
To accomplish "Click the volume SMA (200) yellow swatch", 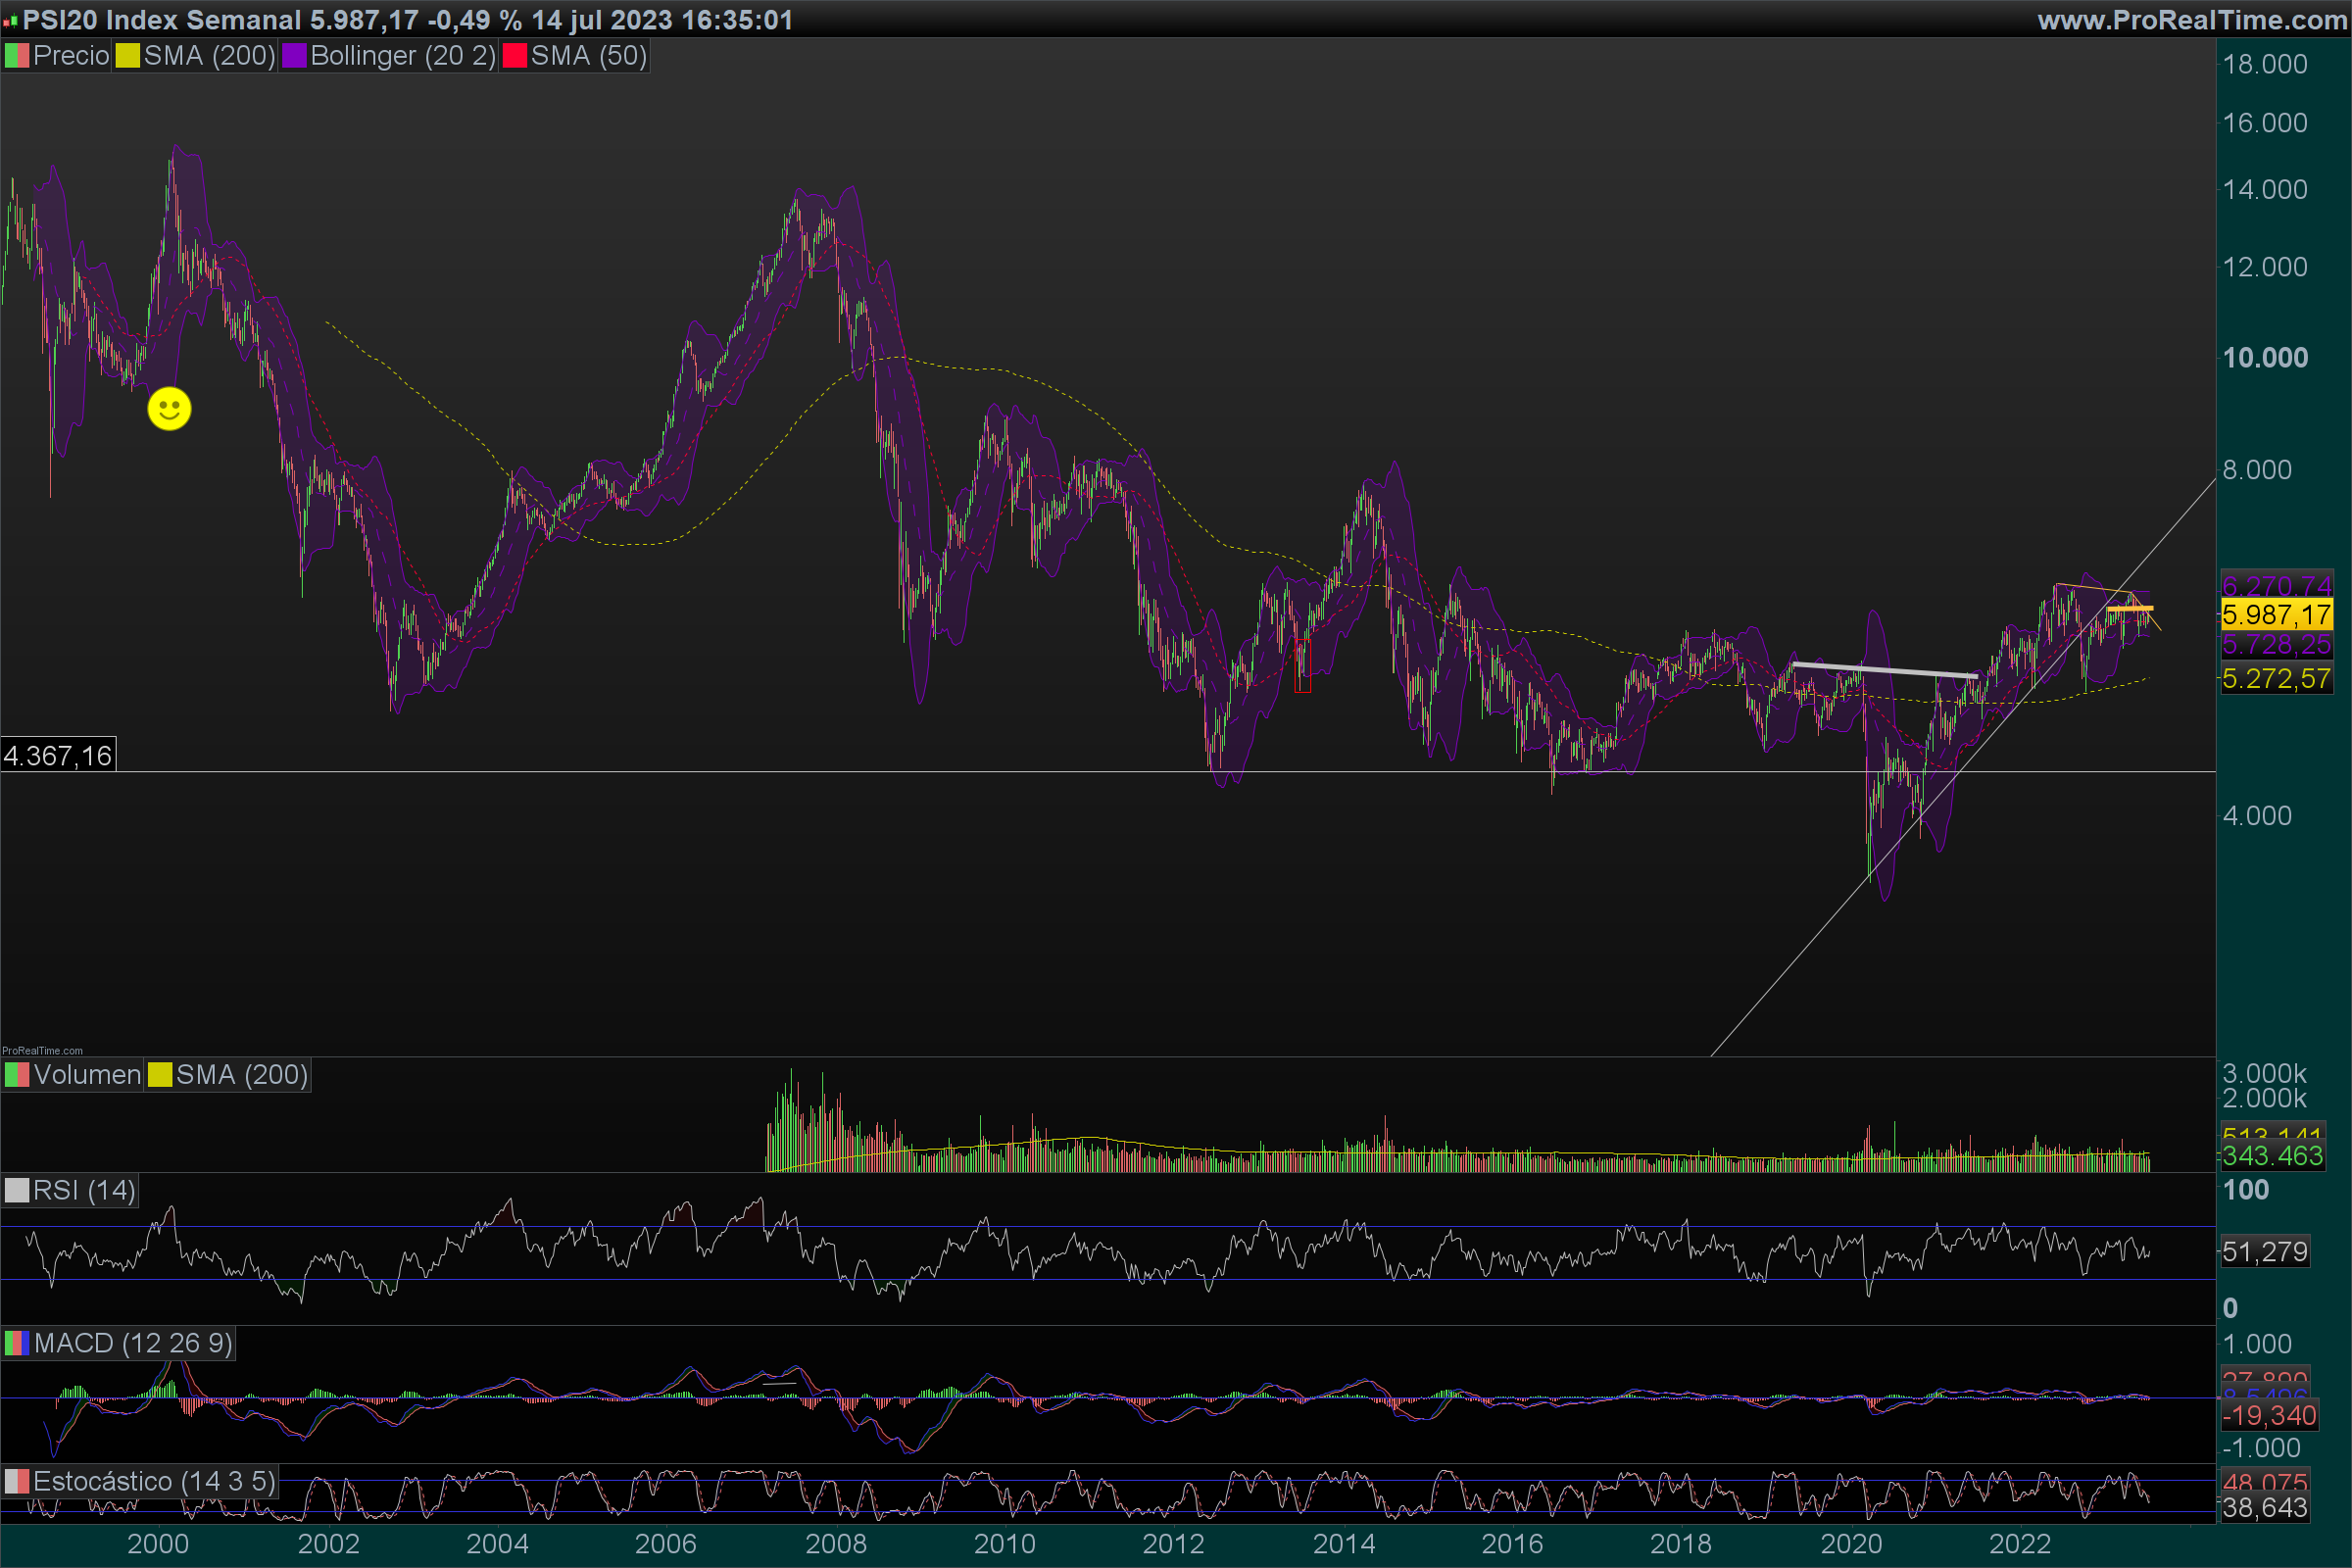I will click(160, 1075).
